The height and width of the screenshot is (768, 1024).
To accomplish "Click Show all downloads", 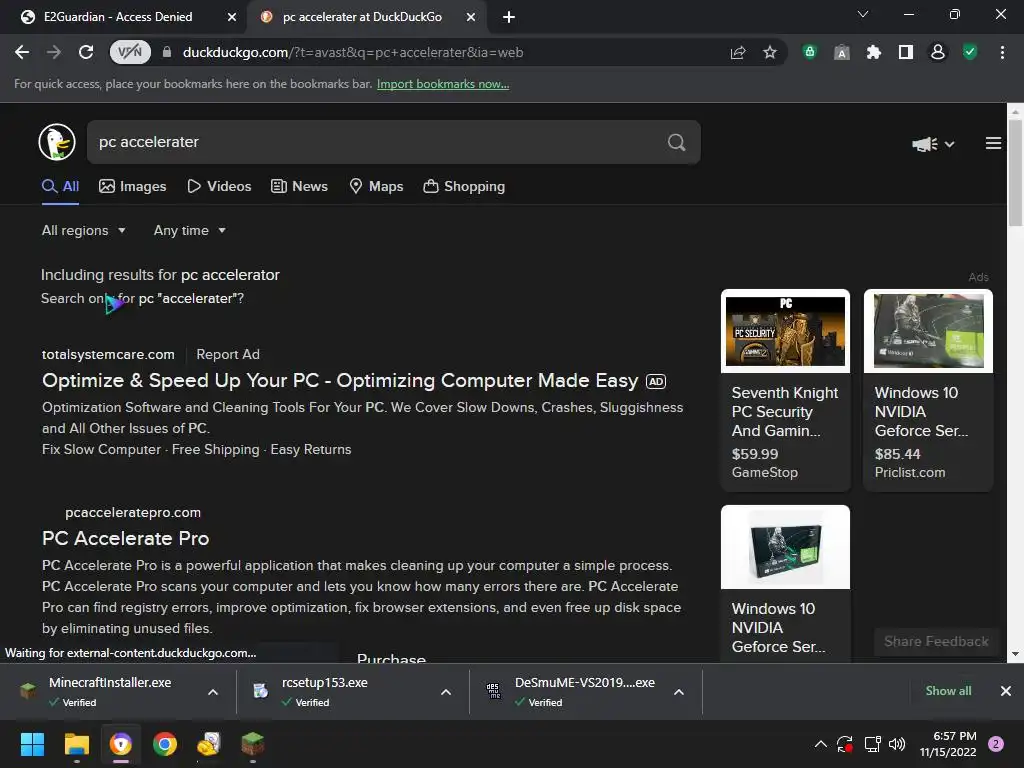I will tap(948, 691).
